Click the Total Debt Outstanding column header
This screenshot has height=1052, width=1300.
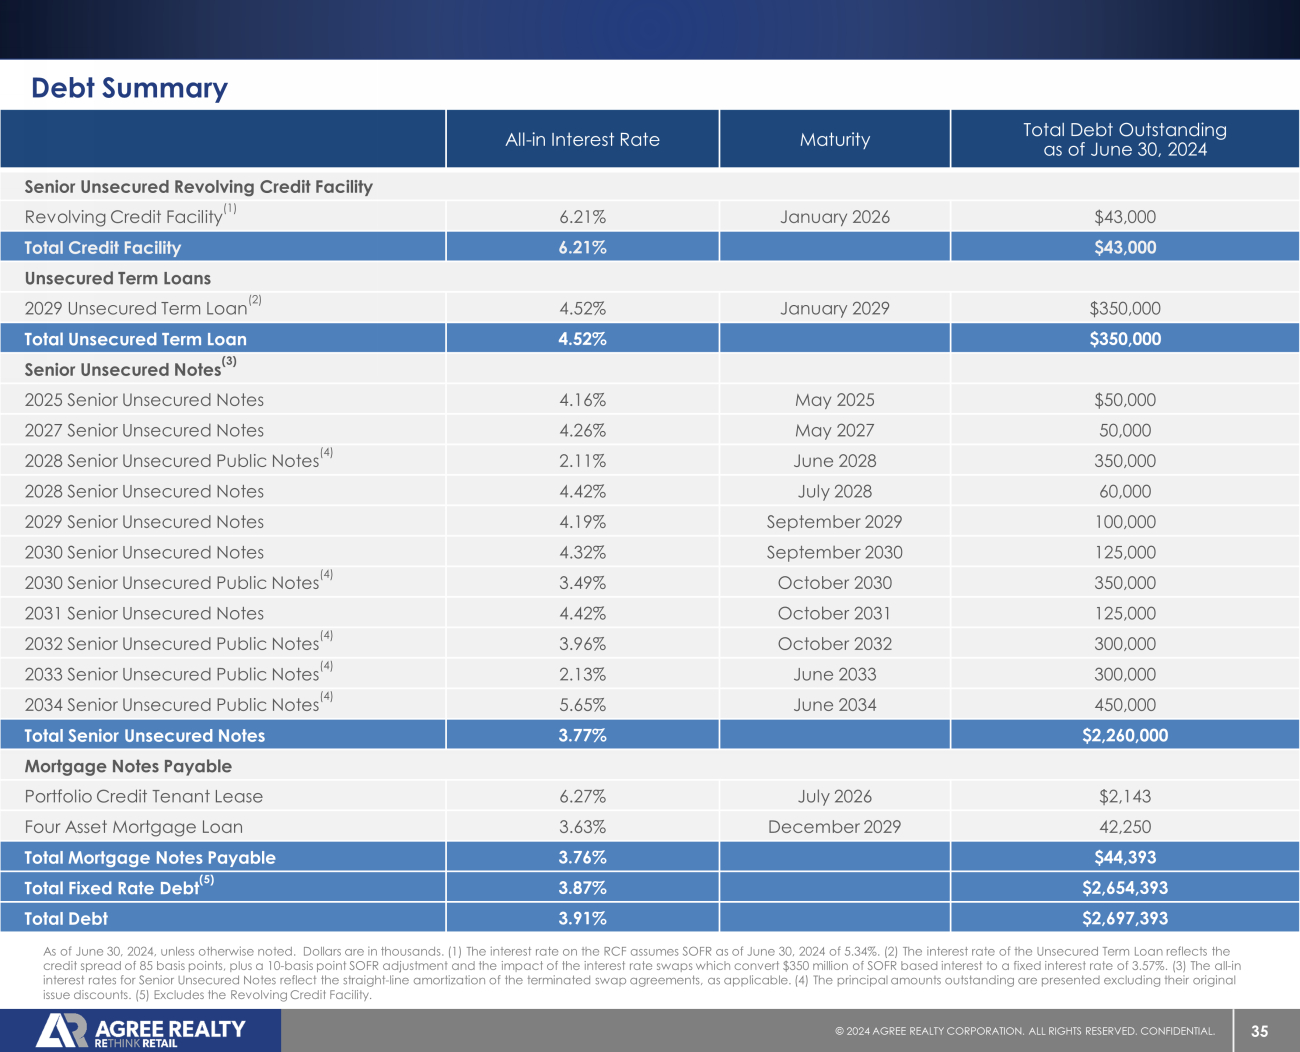click(1124, 140)
